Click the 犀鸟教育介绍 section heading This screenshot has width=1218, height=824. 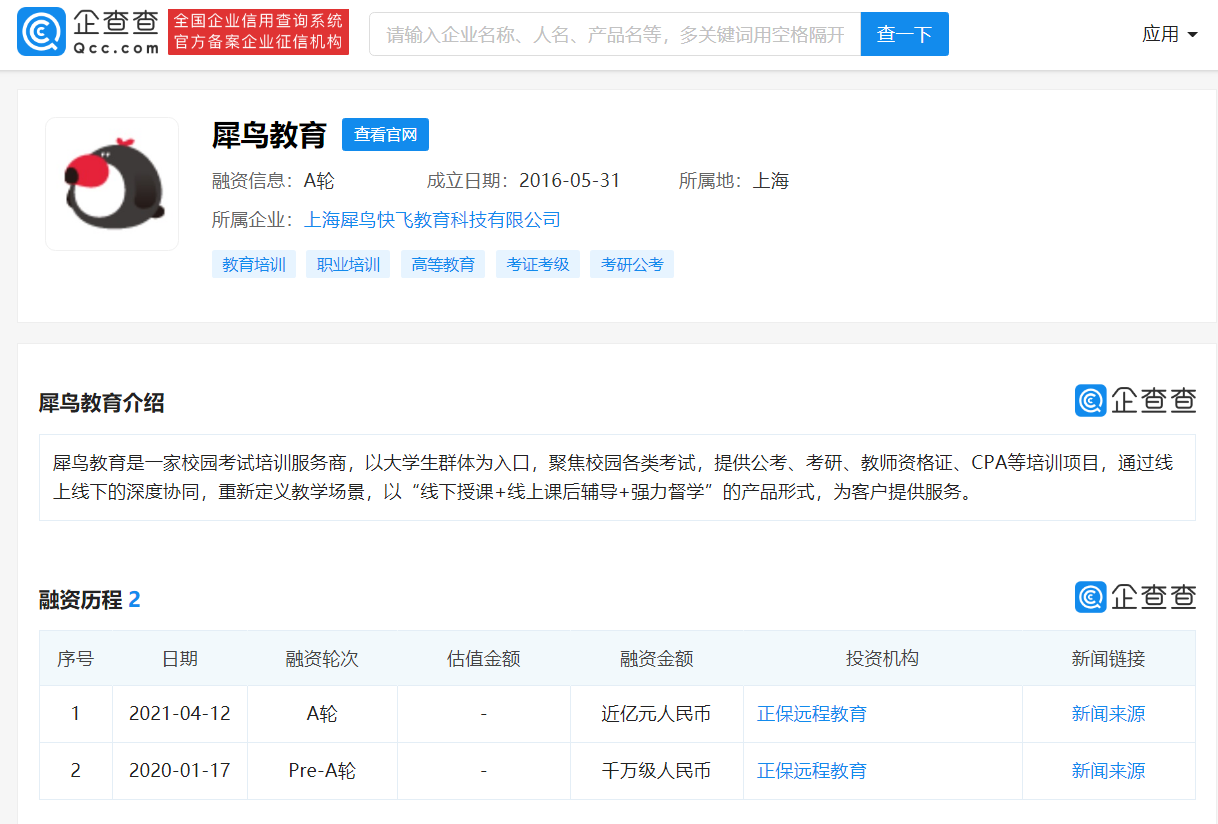(x=102, y=403)
